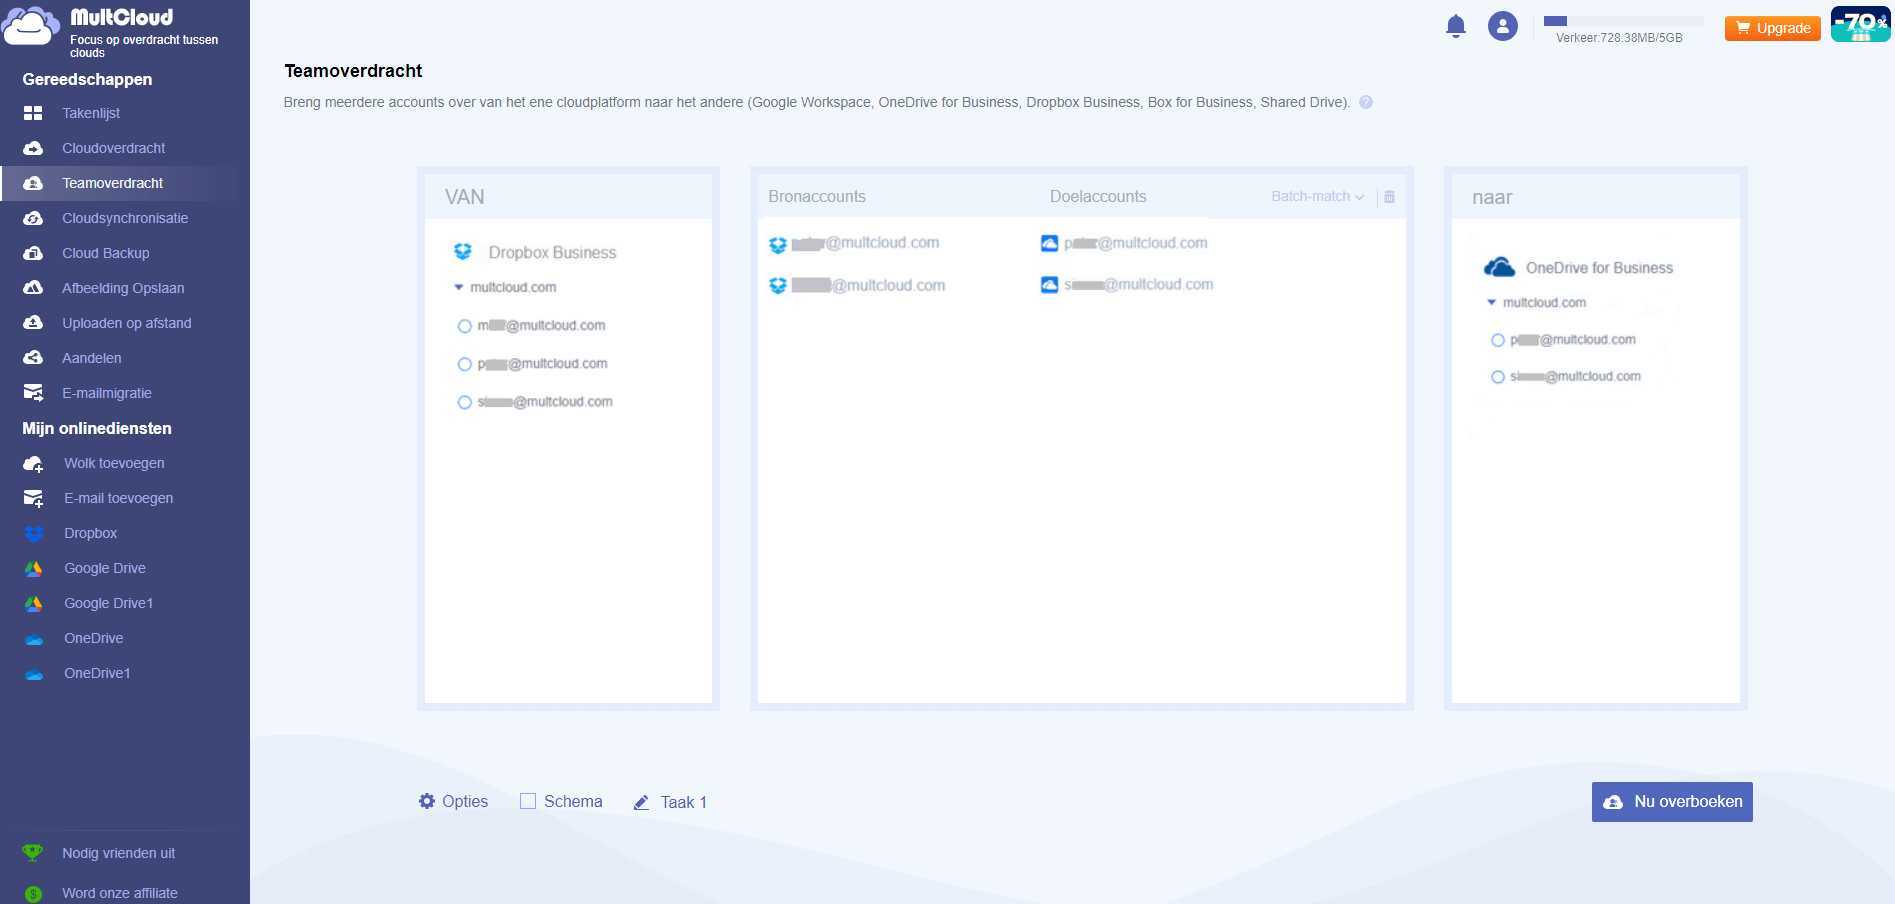1895x904 pixels.
Task: Collapse multcloud.com tree in naar panel
Action: click(1491, 302)
